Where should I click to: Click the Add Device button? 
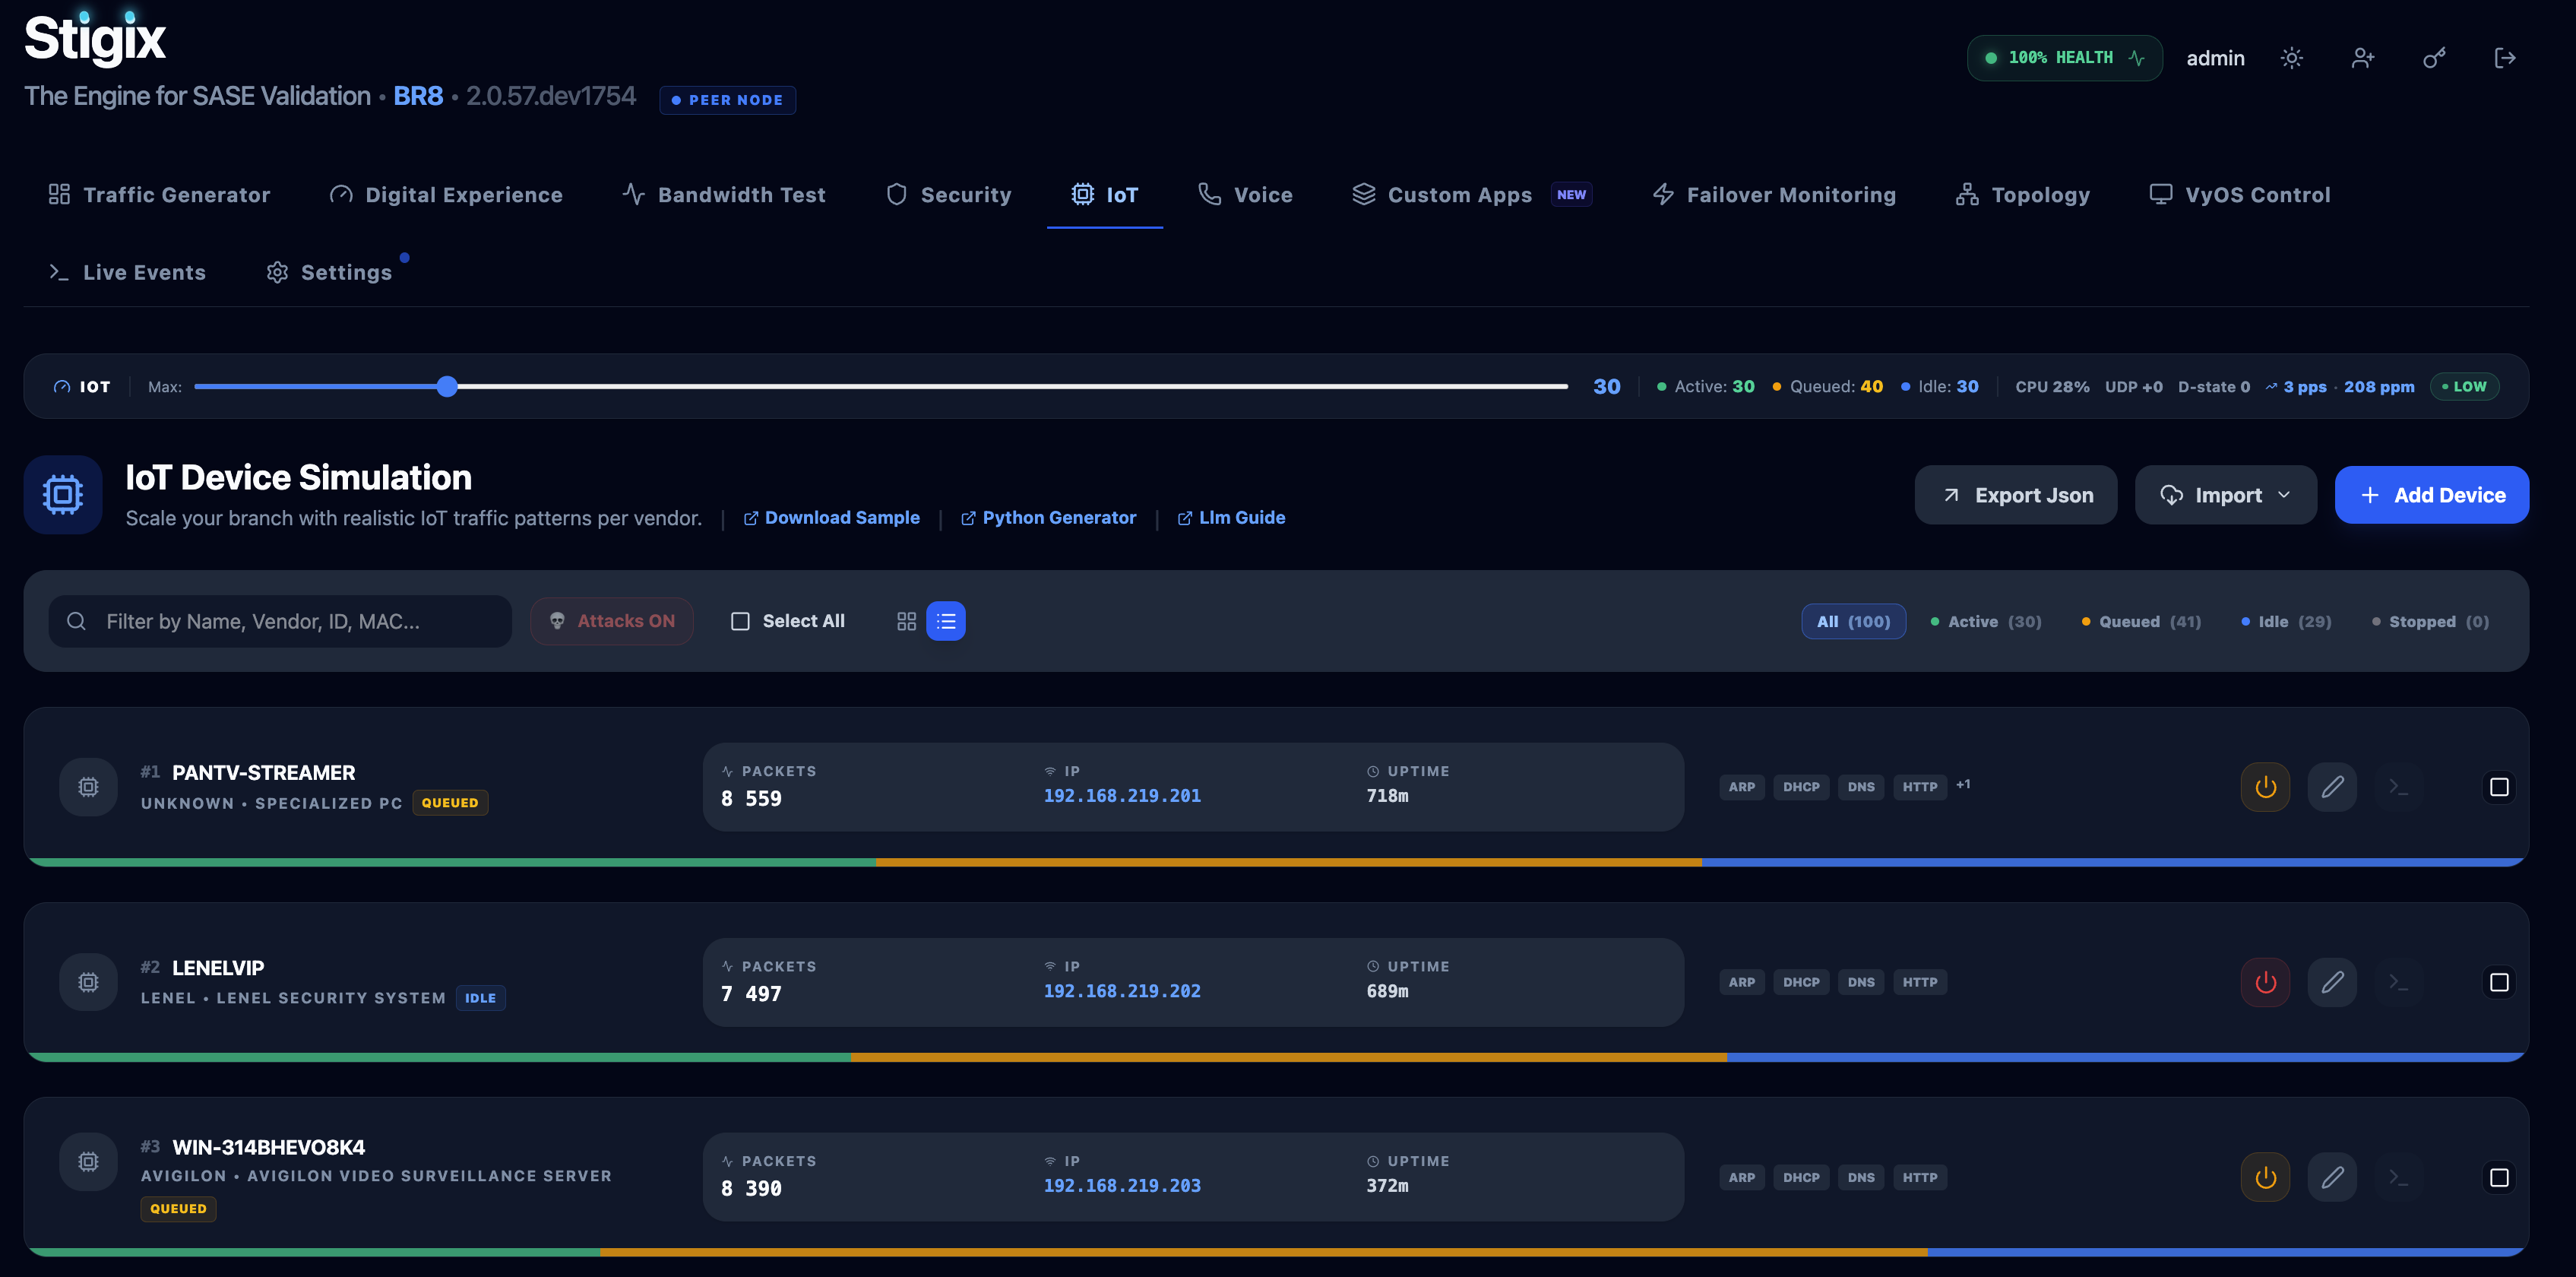2432,495
